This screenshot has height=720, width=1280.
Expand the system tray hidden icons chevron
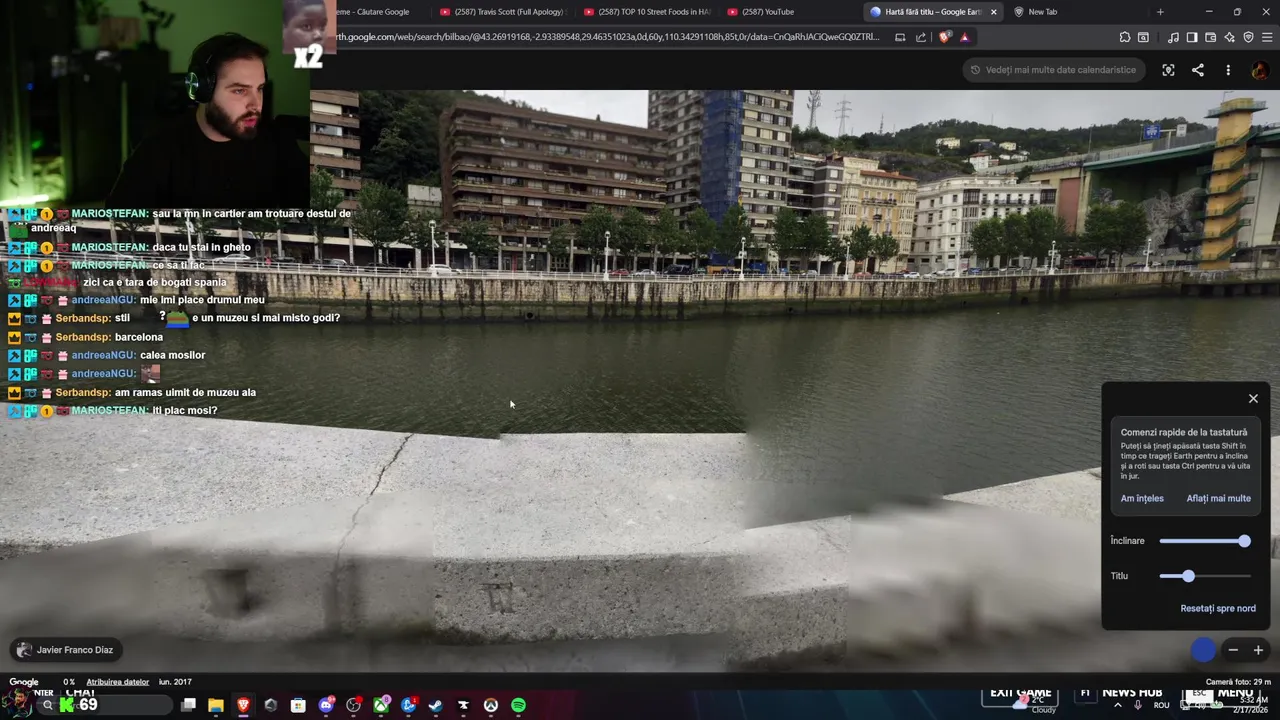pos(1118,705)
